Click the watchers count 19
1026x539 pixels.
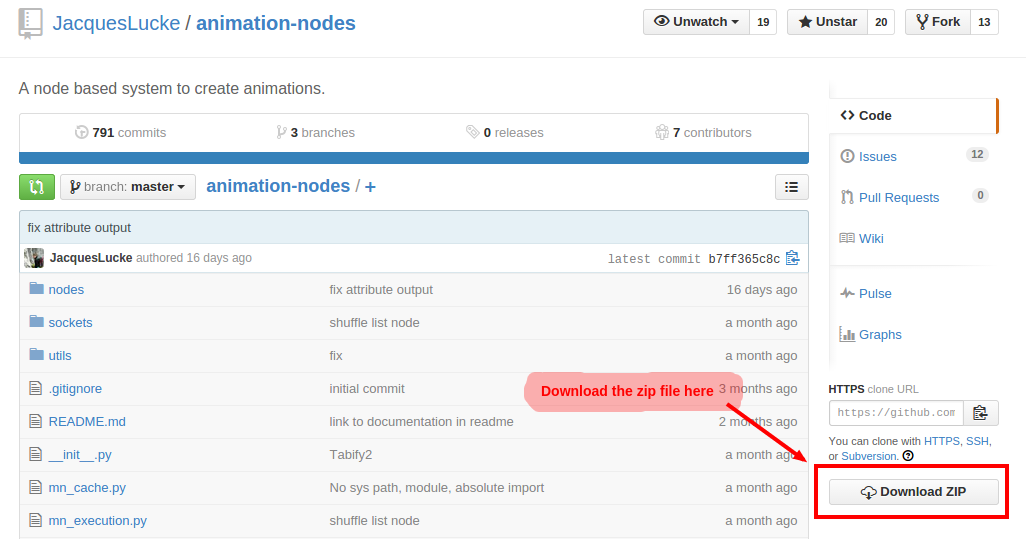pyautogui.click(x=763, y=22)
